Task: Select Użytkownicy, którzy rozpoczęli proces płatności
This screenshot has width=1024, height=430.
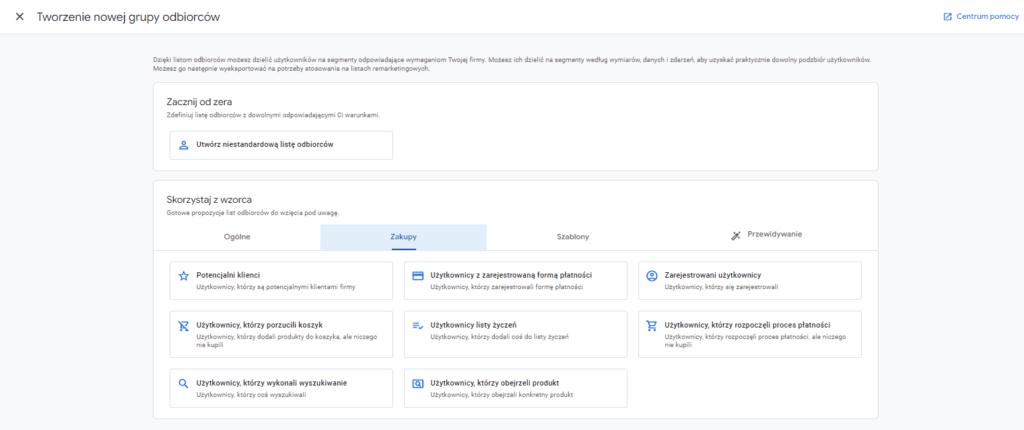Action: point(750,334)
